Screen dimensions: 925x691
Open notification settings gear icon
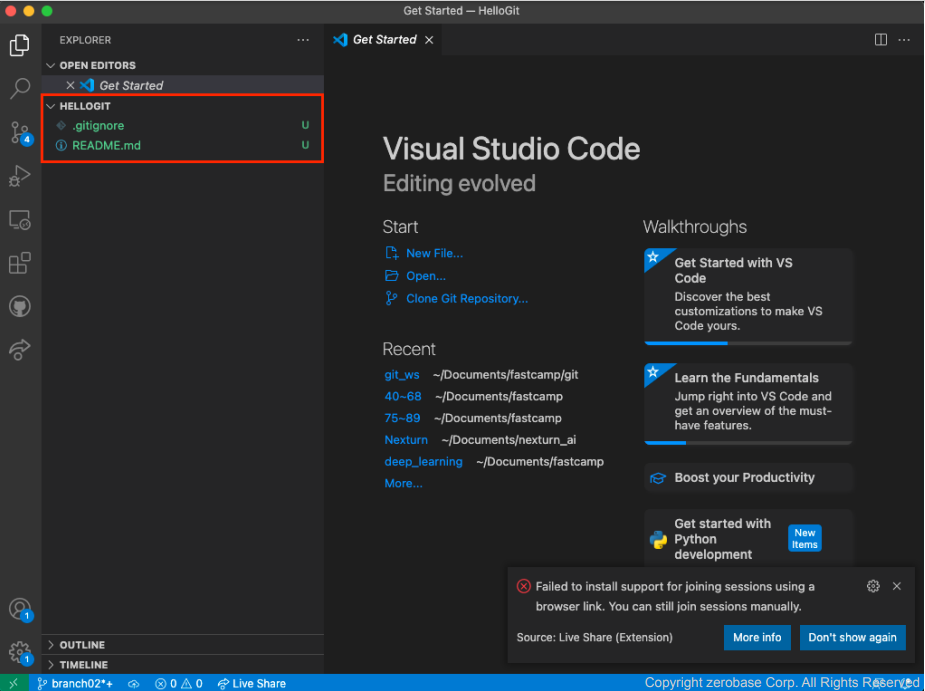(x=873, y=586)
